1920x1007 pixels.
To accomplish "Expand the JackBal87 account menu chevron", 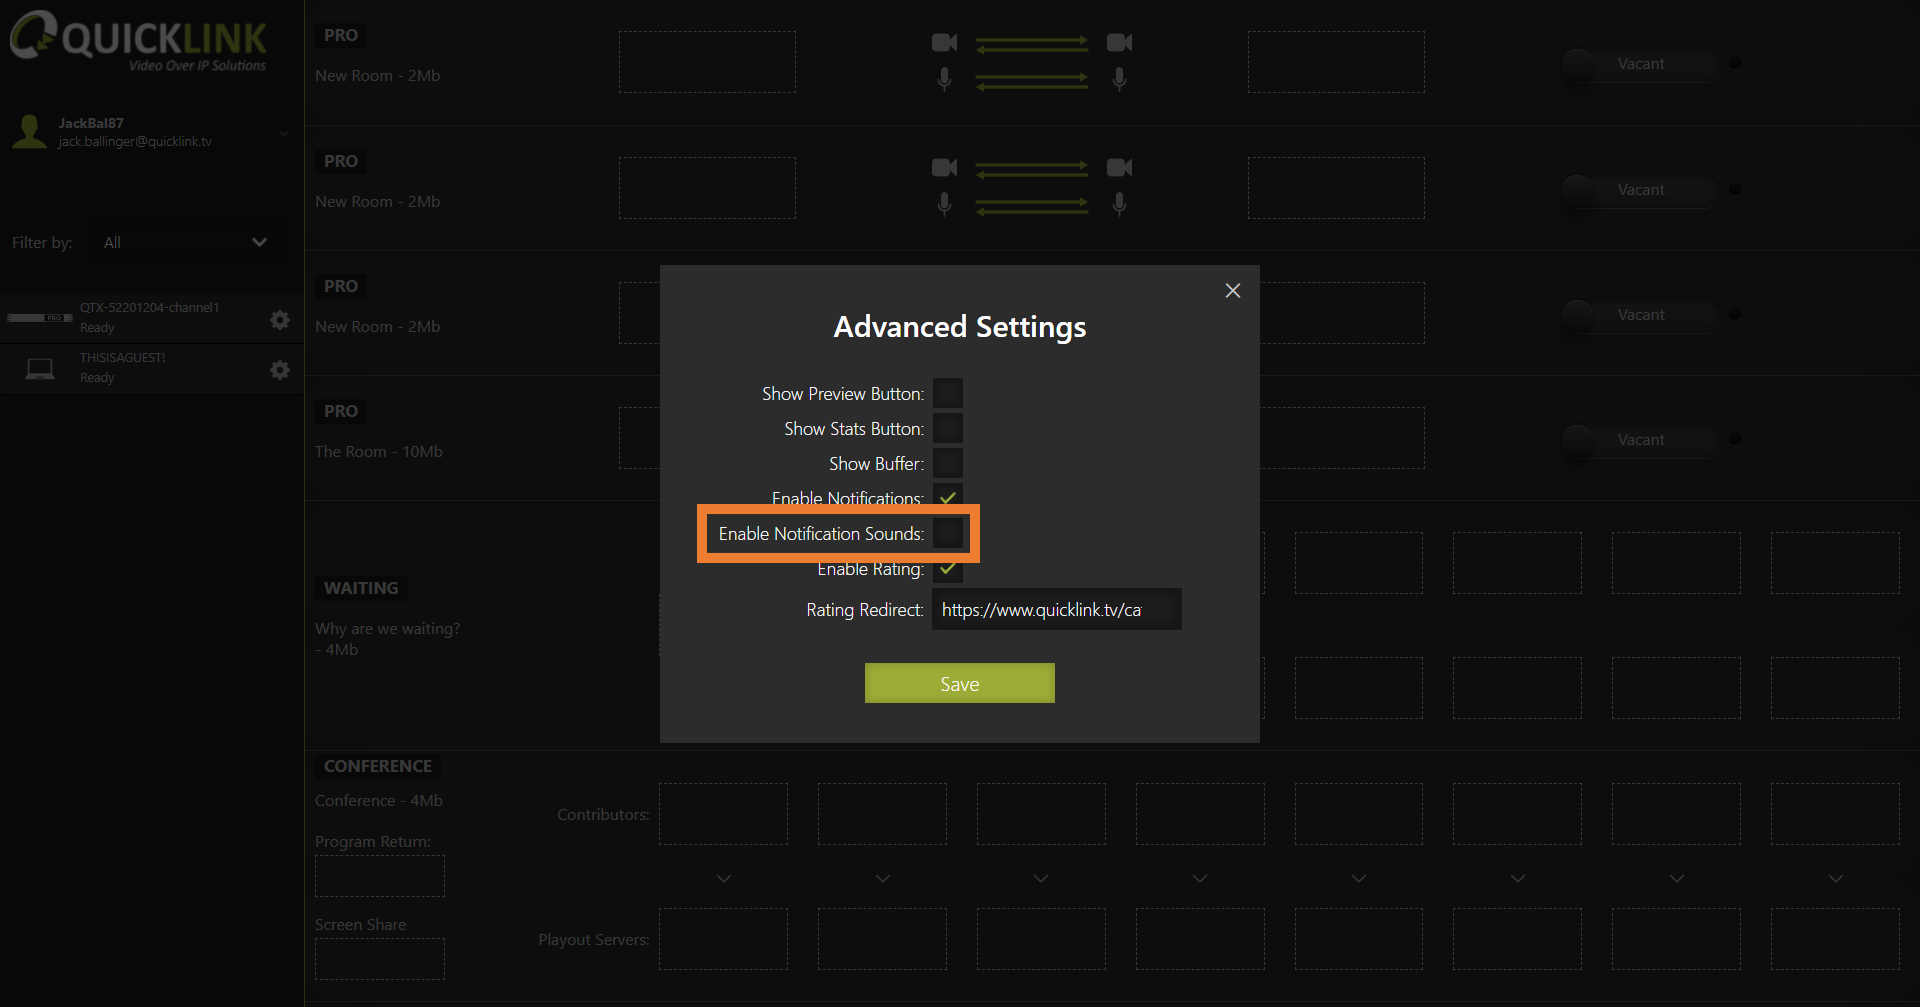I will [x=284, y=133].
